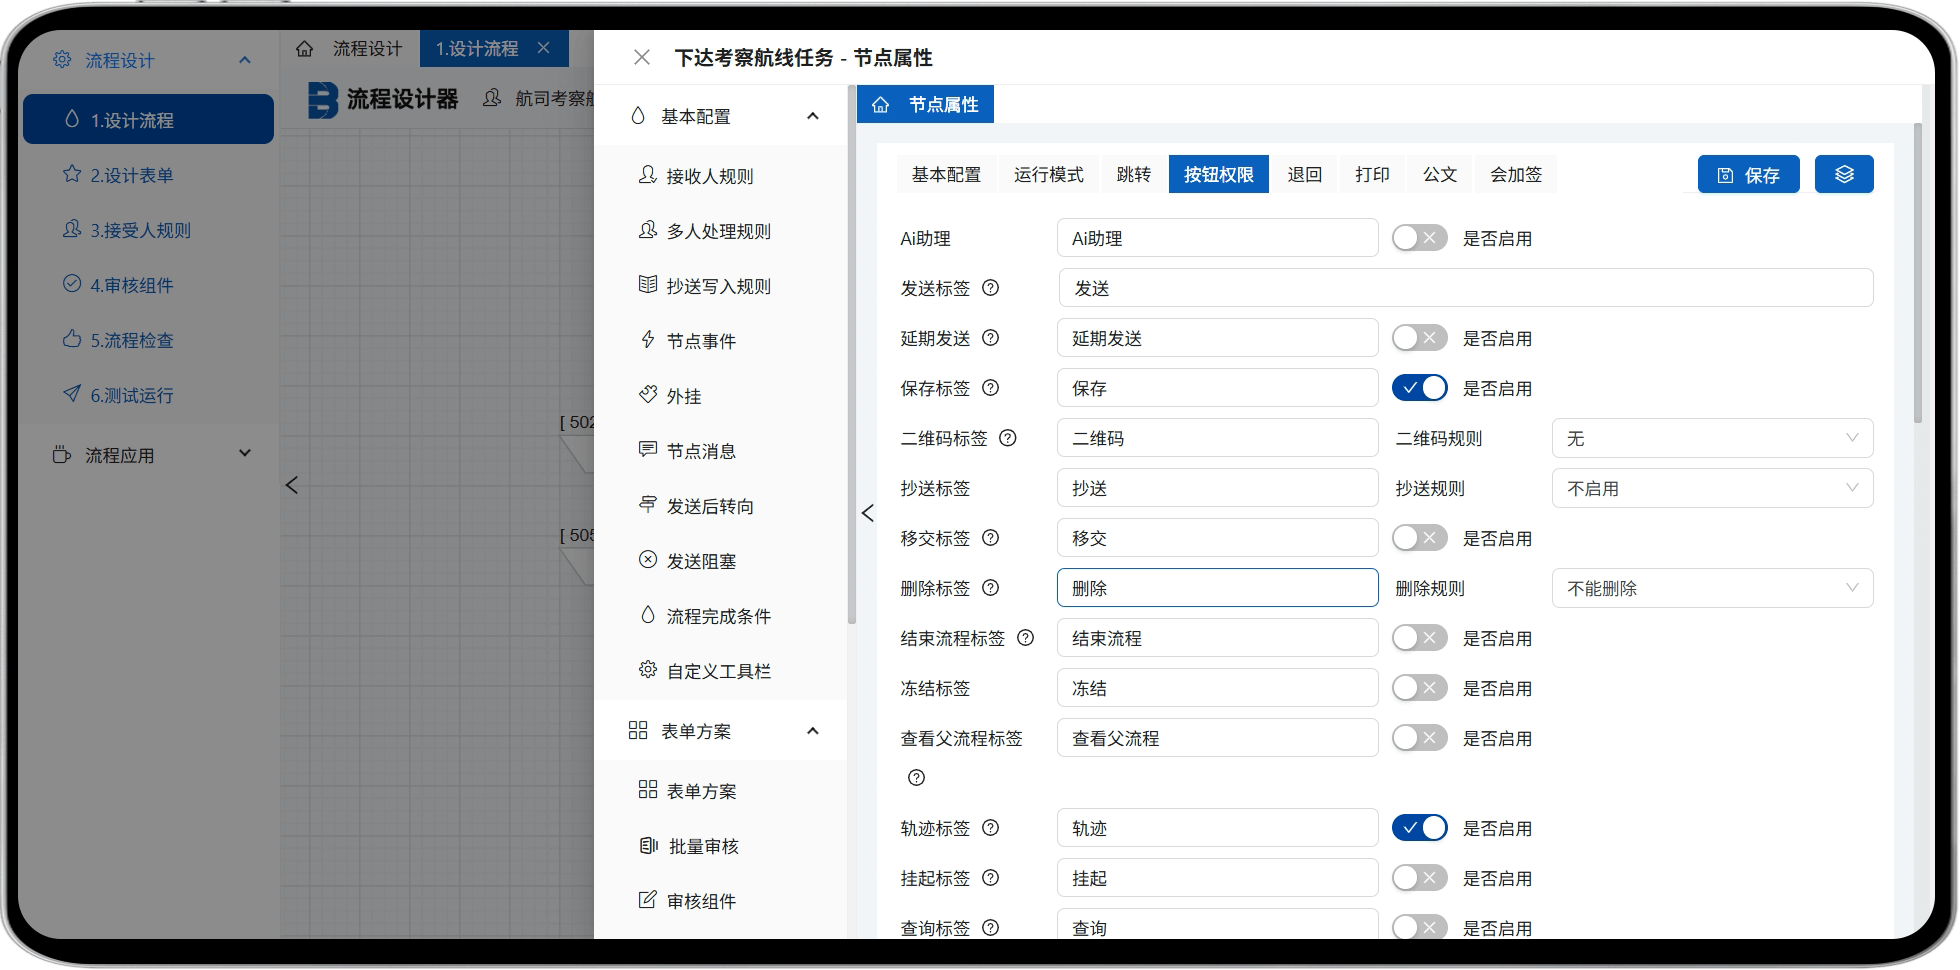This screenshot has height=970, width=1960.
Task: Click the layers icon button next to 保存
Action: [x=1844, y=174]
